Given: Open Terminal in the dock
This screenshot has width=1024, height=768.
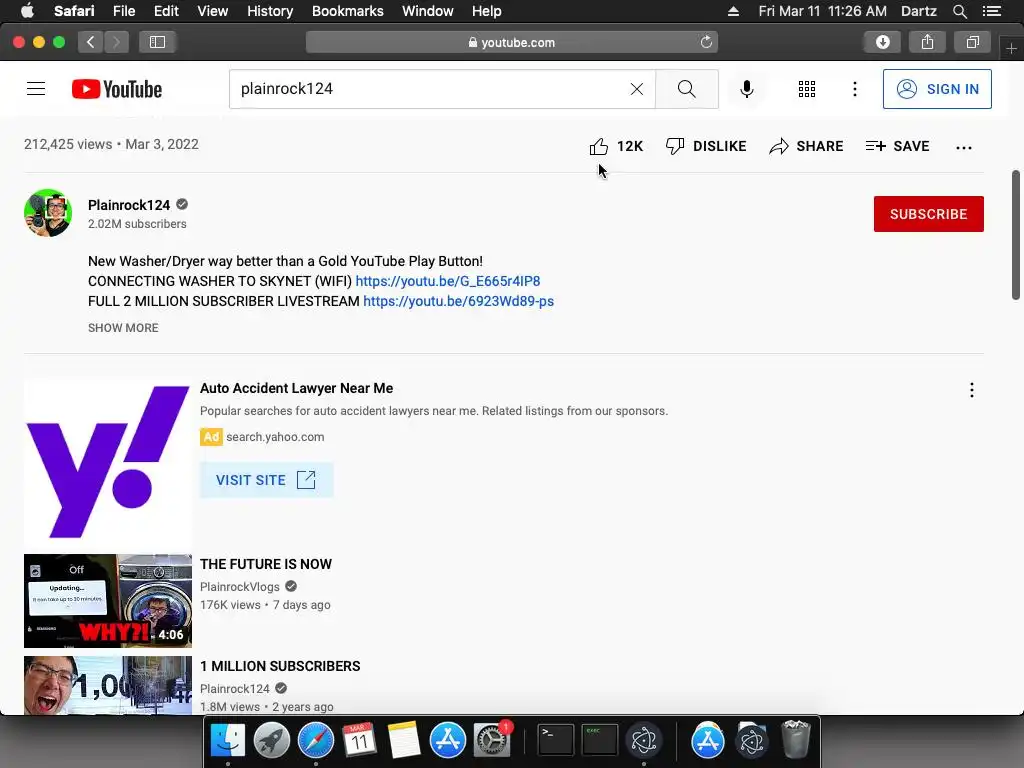Looking at the screenshot, I should 555,740.
